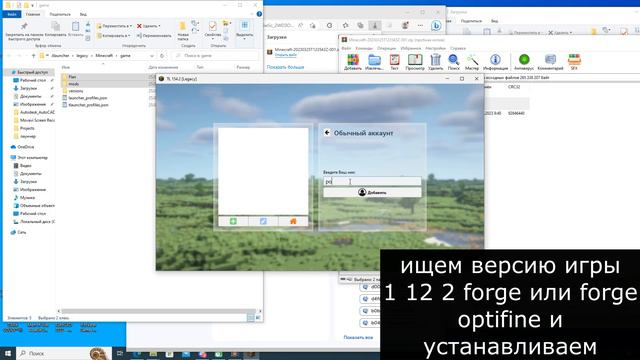Viewport: 640px width, 360px height.
Task: Click the Windows taskbar Поиск box
Action: click(63, 353)
